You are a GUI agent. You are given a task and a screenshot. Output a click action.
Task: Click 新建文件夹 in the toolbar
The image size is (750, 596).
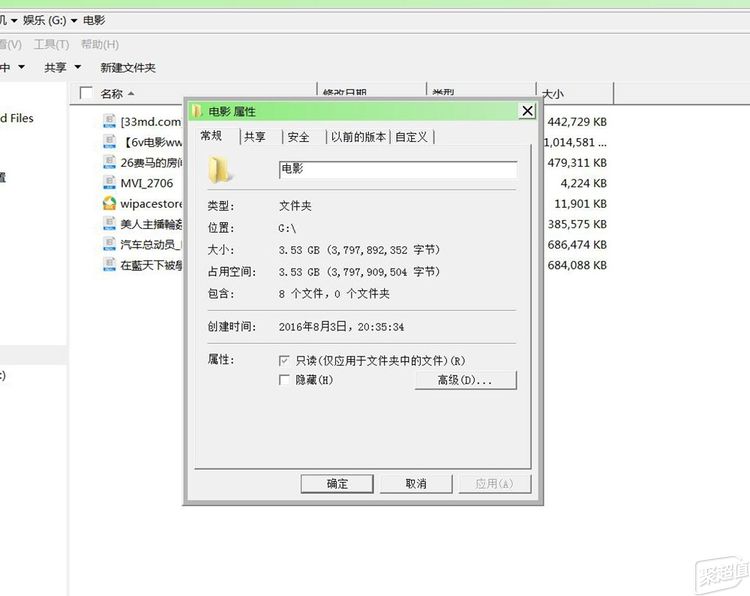[x=128, y=67]
